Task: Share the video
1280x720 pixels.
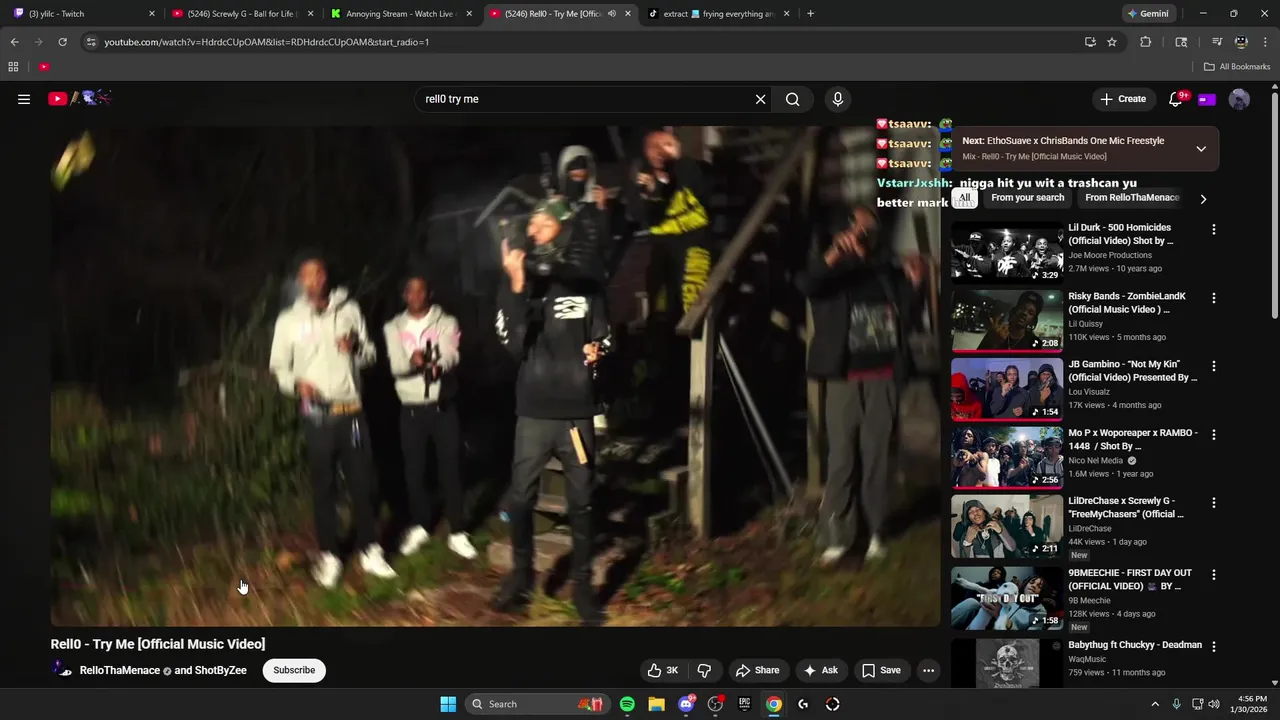Action: (x=757, y=670)
